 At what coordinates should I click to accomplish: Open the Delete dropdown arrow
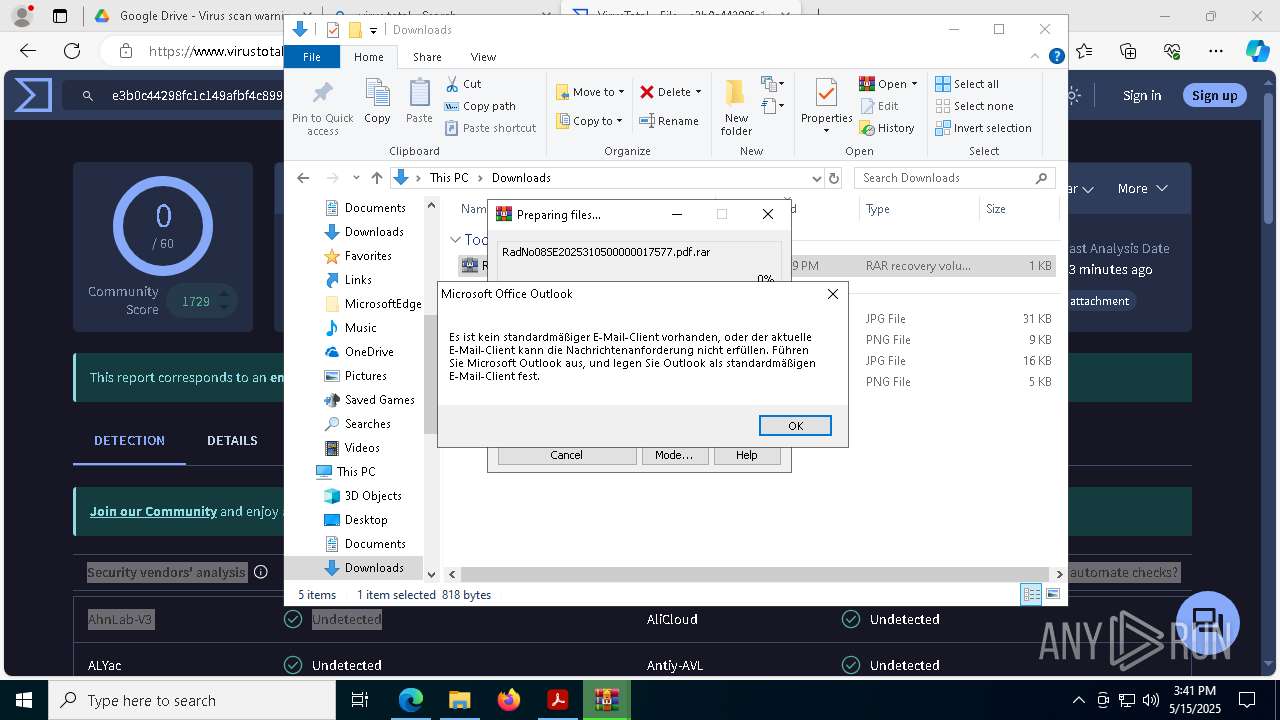point(698,92)
